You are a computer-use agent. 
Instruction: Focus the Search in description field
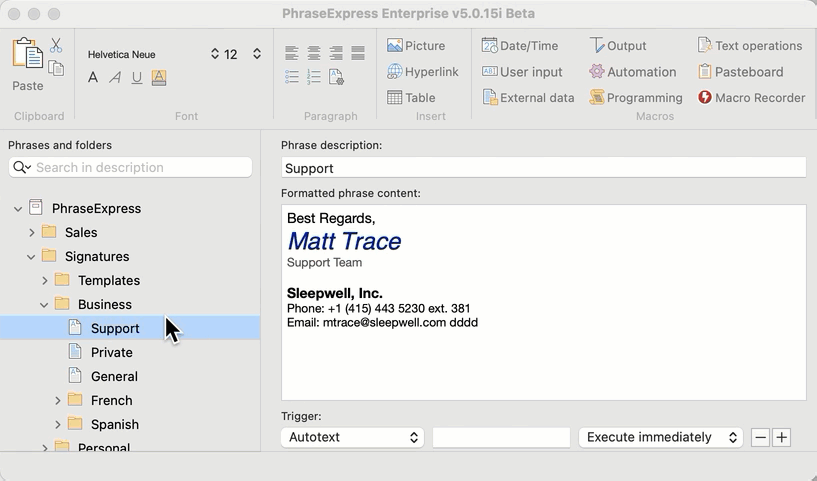(130, 167)
